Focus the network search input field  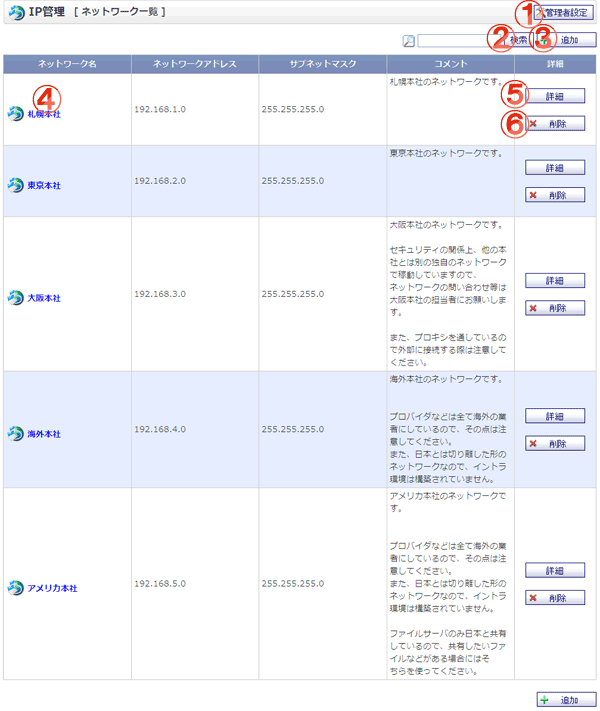(x=460, y=40)
